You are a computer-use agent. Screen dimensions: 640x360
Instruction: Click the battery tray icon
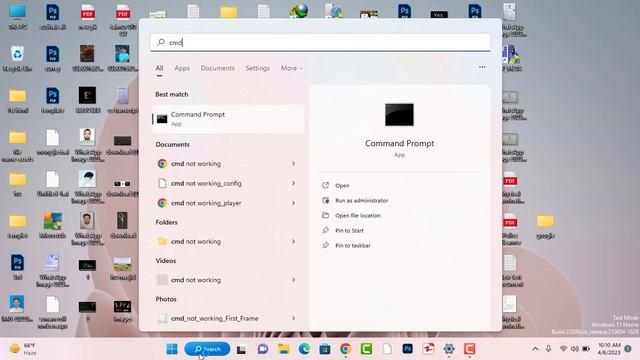(586, 349)
